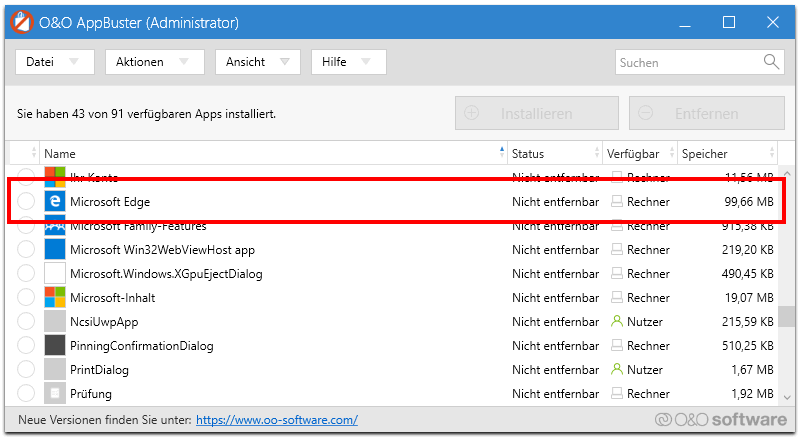Click the Rechner icon in PinningConfirmationDialog row
Screen dimensions: 800x437
(617, 345)
